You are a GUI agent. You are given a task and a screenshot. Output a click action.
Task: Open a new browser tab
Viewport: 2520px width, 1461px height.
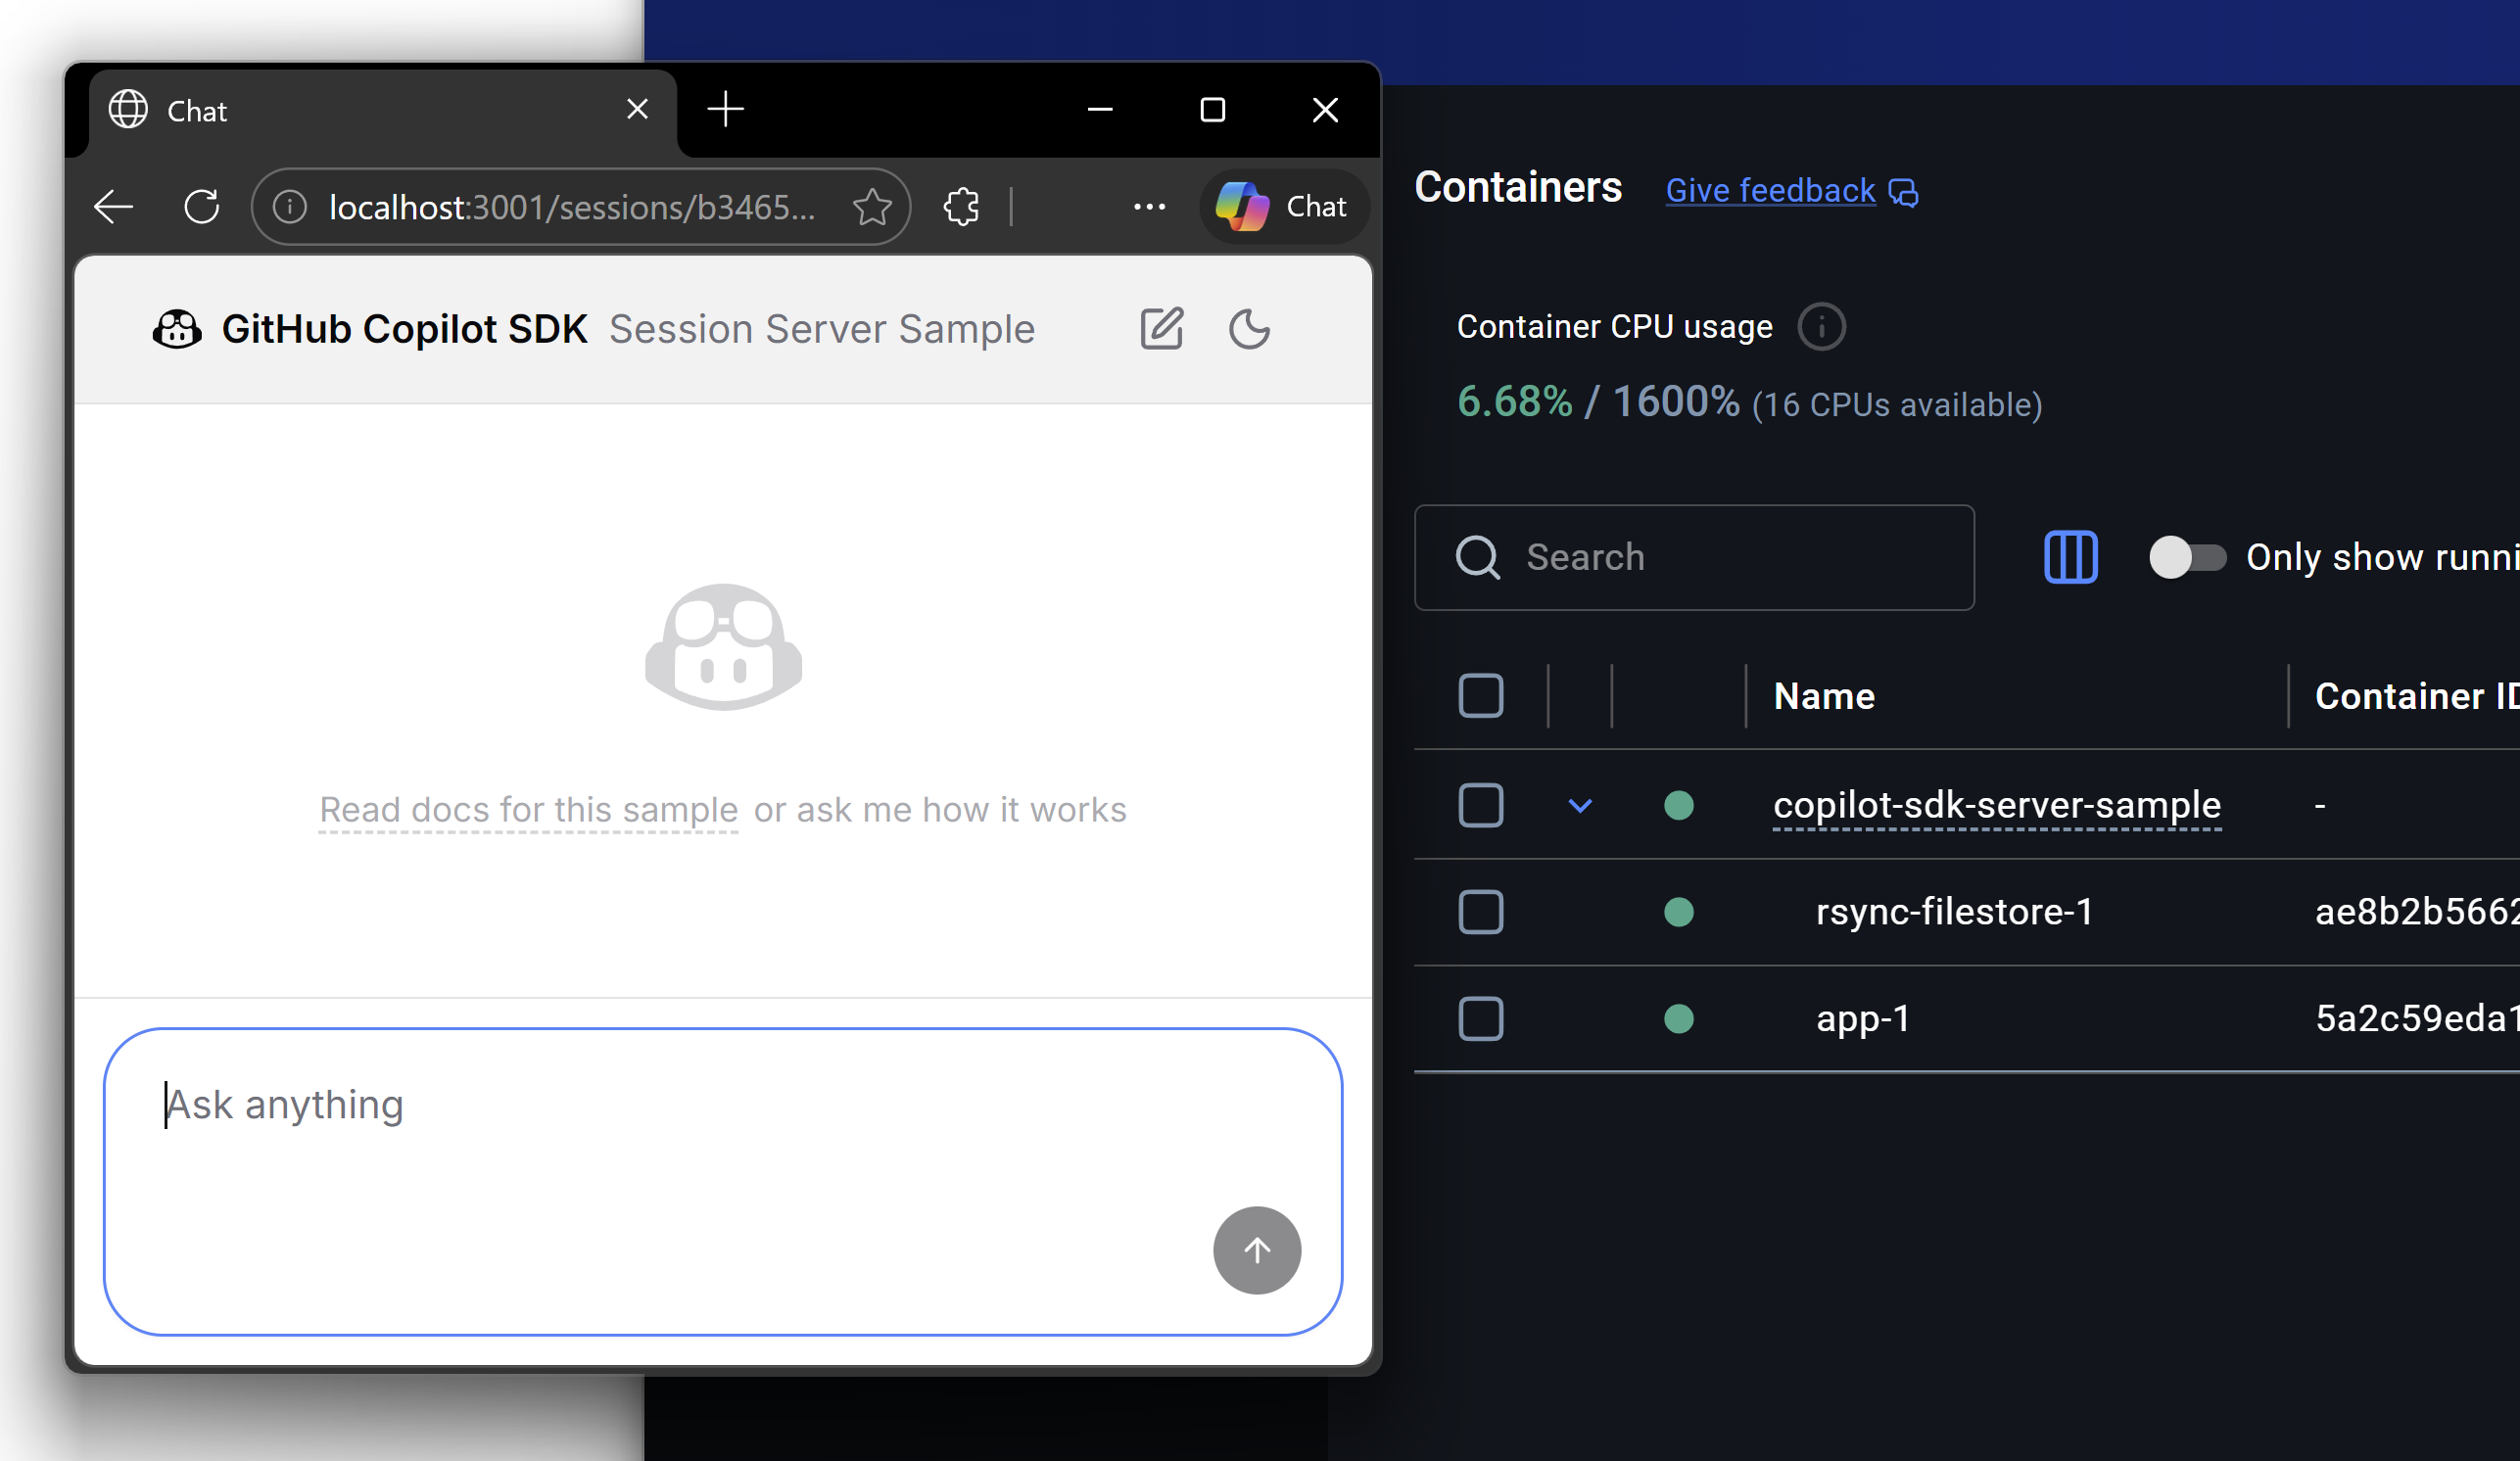[725, 109]
